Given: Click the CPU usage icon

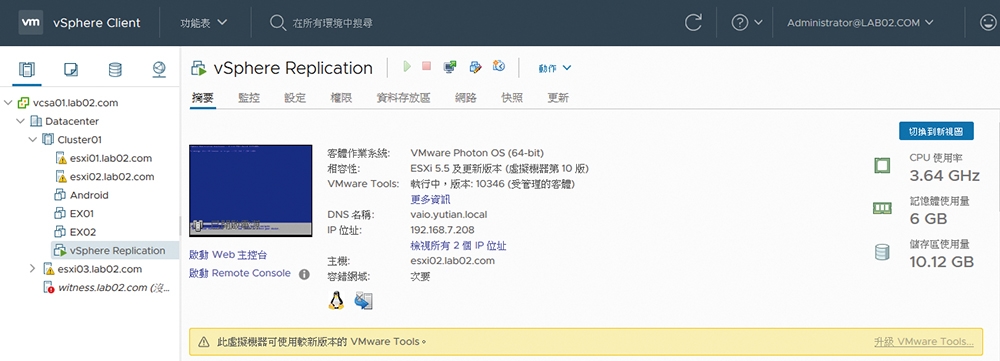Looking at the screenshot, I should click(x=881, y=166).
